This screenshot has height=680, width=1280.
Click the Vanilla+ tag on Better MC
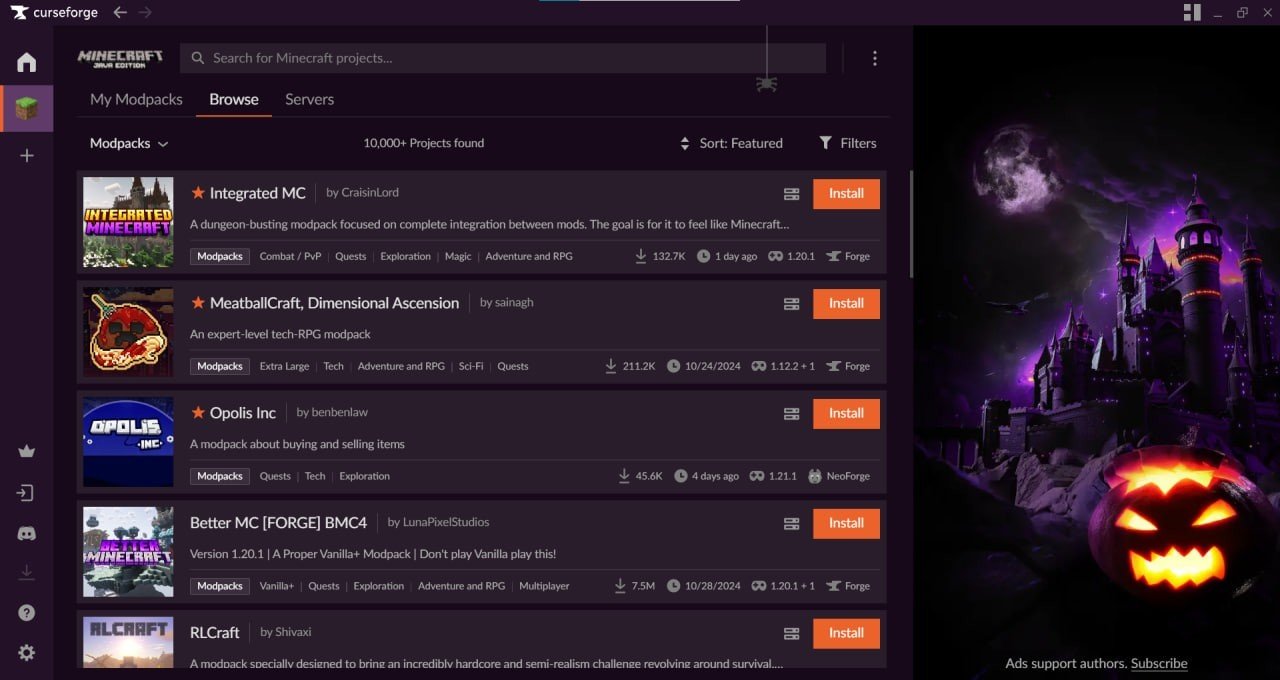(x=277, y=586)
